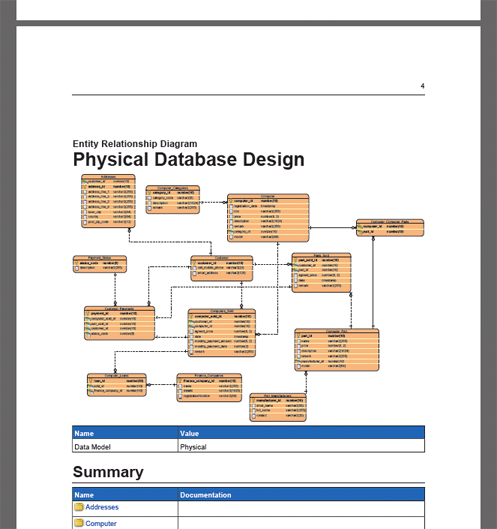Click the 'Documentation' column header
This screenshot has width=497, height=529.
click(x=301, y=495)
